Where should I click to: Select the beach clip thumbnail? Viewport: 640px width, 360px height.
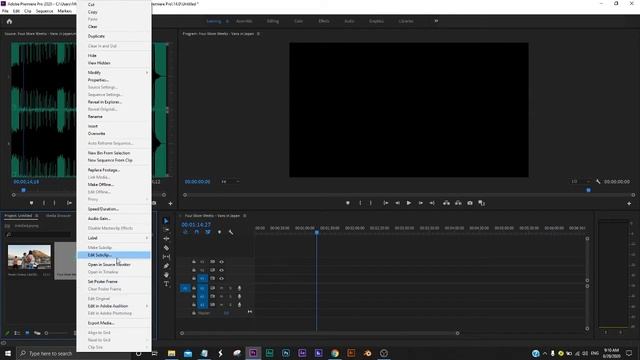(29, 257)
